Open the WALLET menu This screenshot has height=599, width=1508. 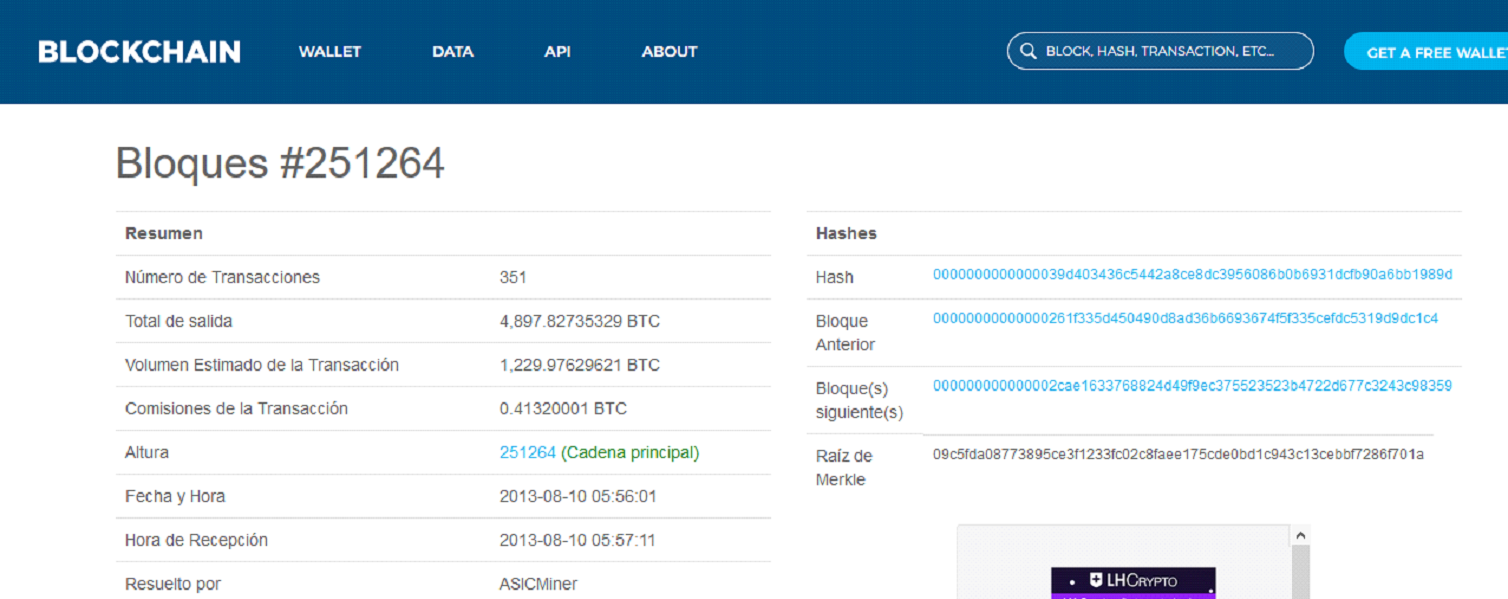click(x=329, y=52)
